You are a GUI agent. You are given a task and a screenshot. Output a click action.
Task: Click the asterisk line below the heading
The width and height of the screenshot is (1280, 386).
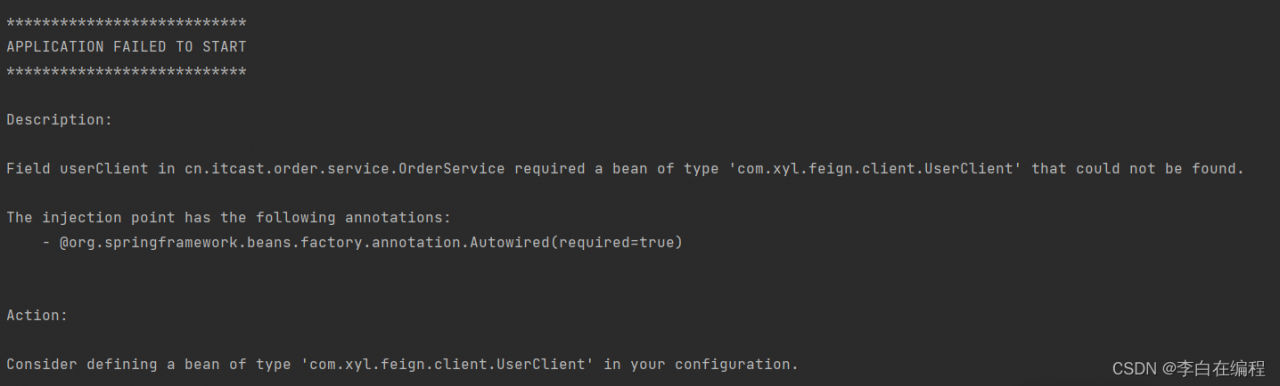point(126,72)
